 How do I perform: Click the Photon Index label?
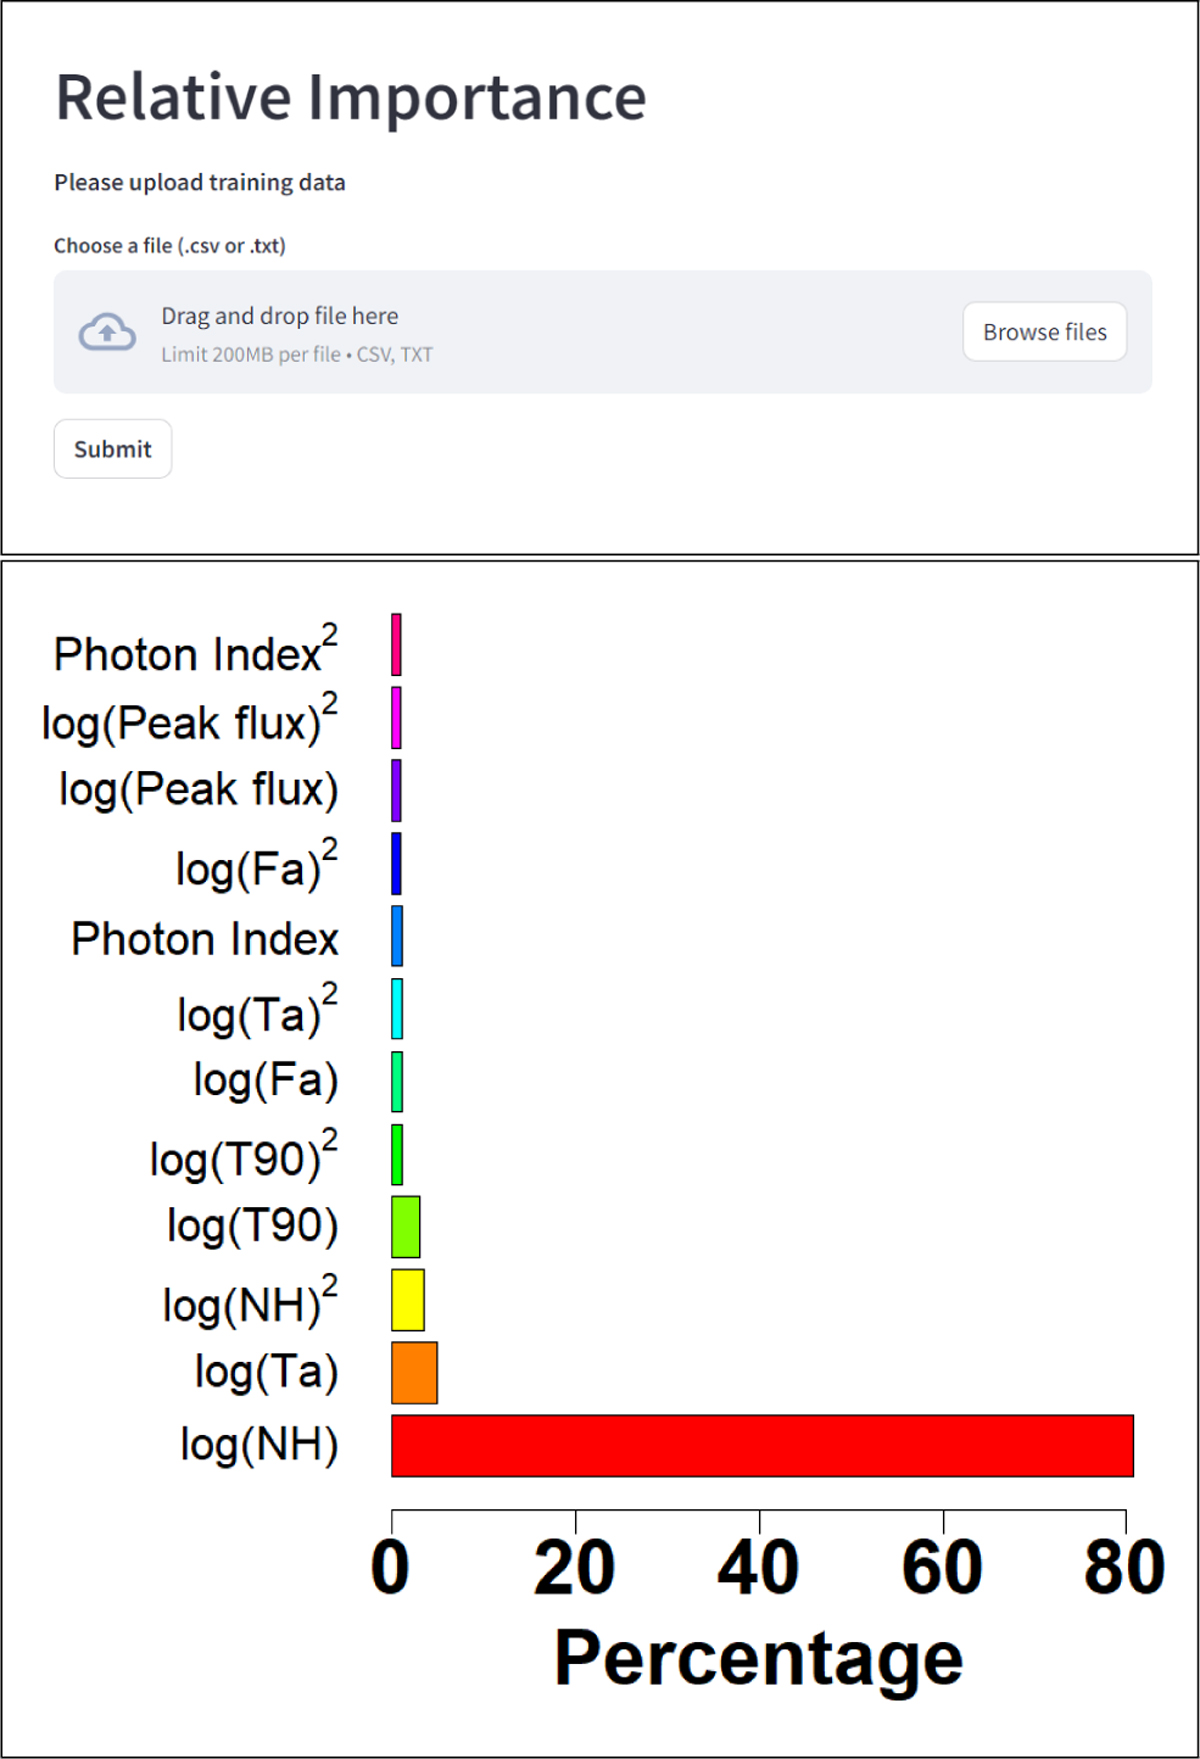tap(205, 939)
